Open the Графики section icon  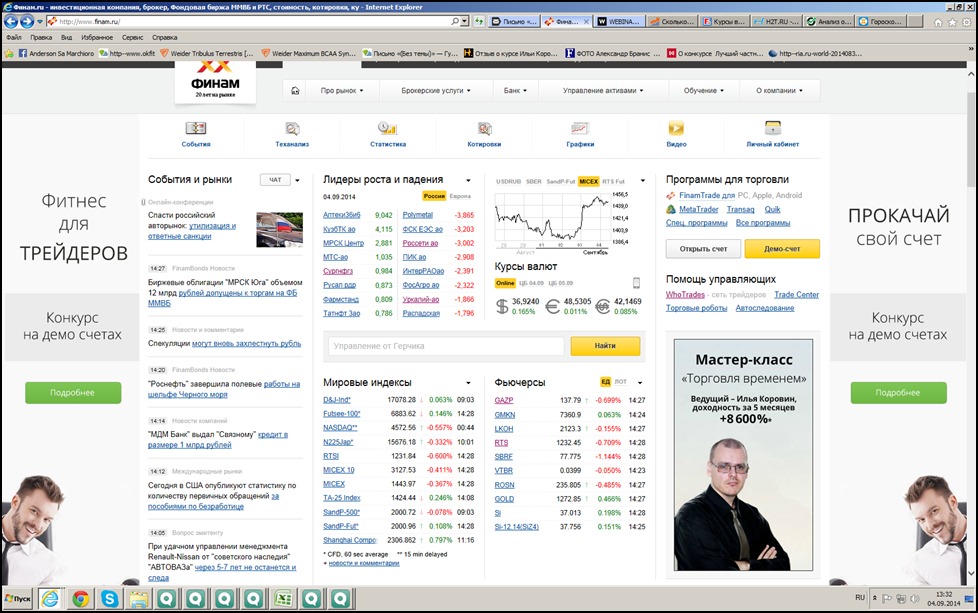[x=580, y=128]
